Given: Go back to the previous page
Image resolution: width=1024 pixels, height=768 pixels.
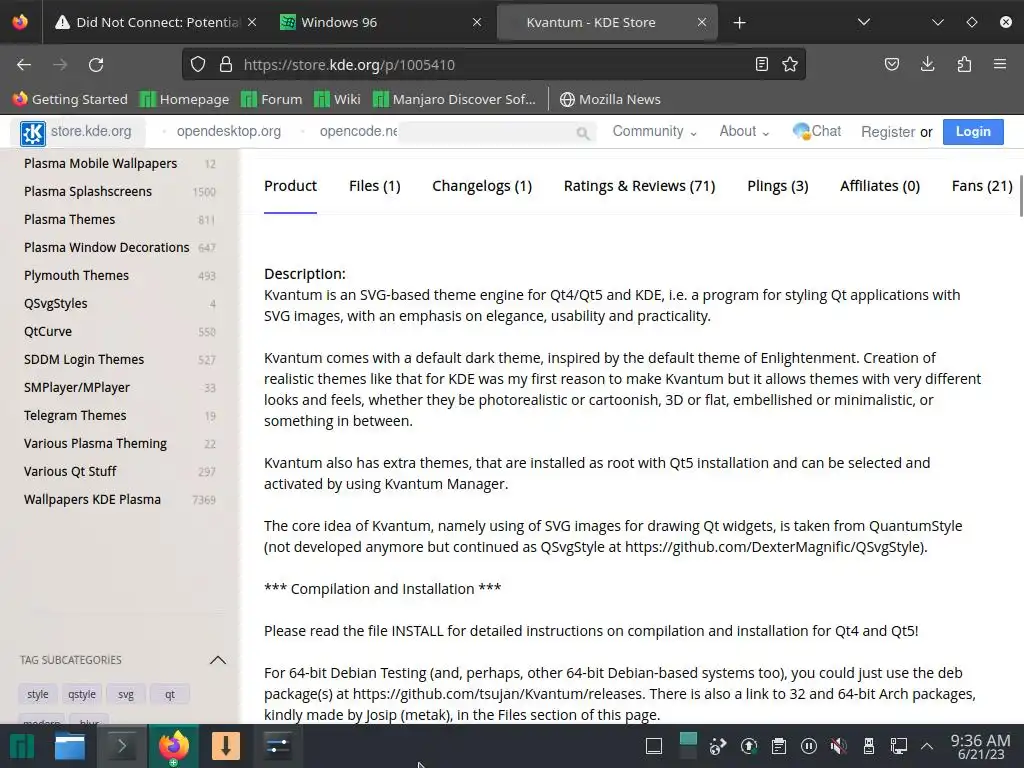Looking at the screenshot, I should [x=24, y=65].
